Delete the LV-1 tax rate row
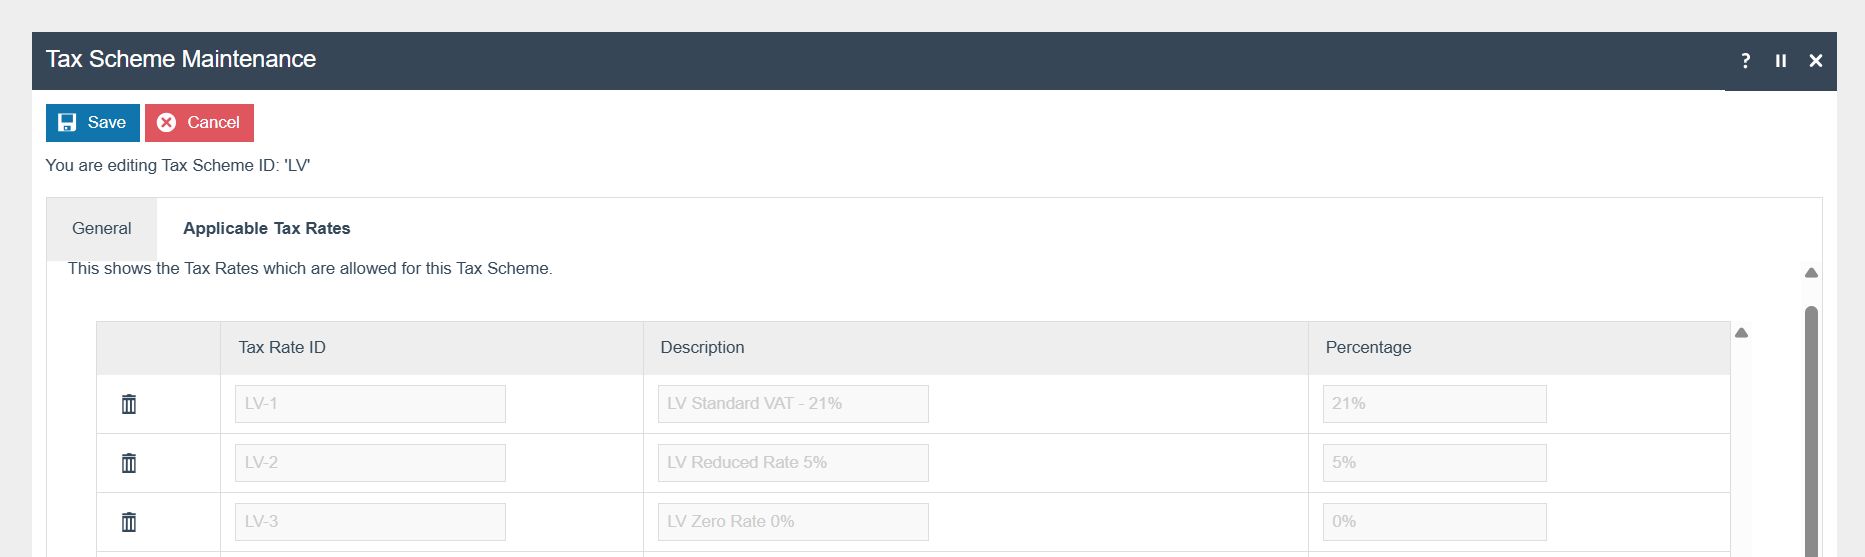This screenshot has width=1865, height=557. pyautogui.click(x=129, y=404)
